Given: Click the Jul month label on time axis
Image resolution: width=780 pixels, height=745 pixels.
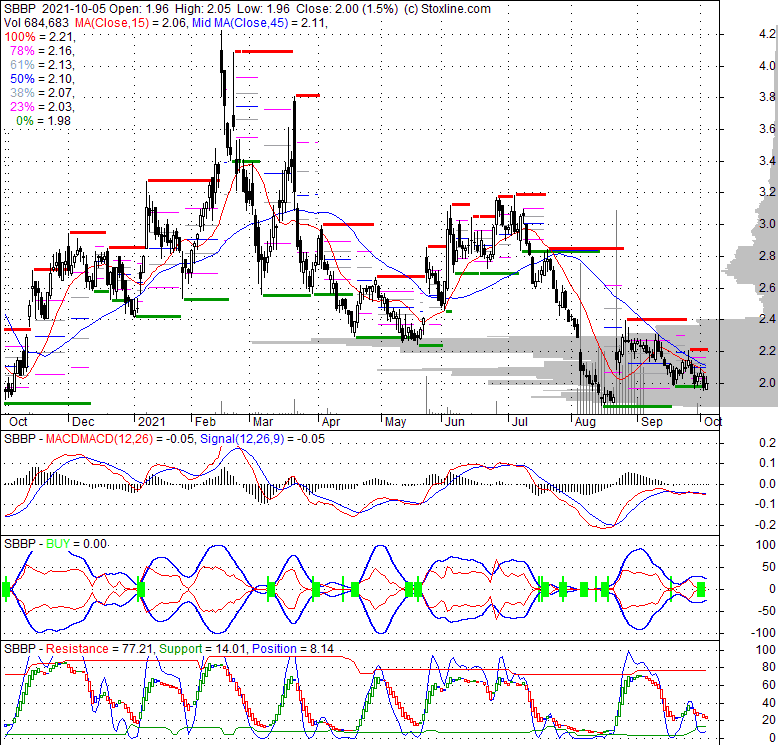Looking at the screenshot, I should pos(519,422).
